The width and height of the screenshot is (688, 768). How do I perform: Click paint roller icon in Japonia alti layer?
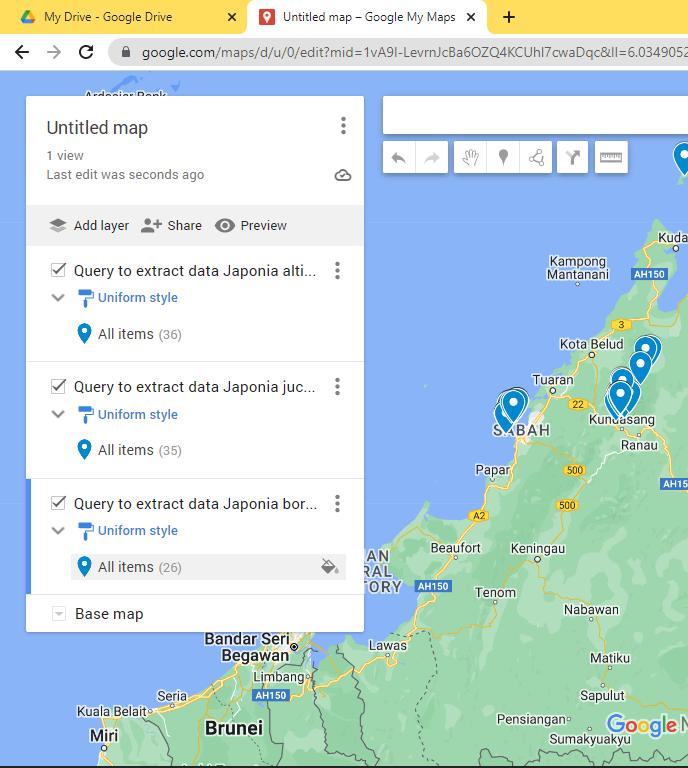[x=85, y=298]
